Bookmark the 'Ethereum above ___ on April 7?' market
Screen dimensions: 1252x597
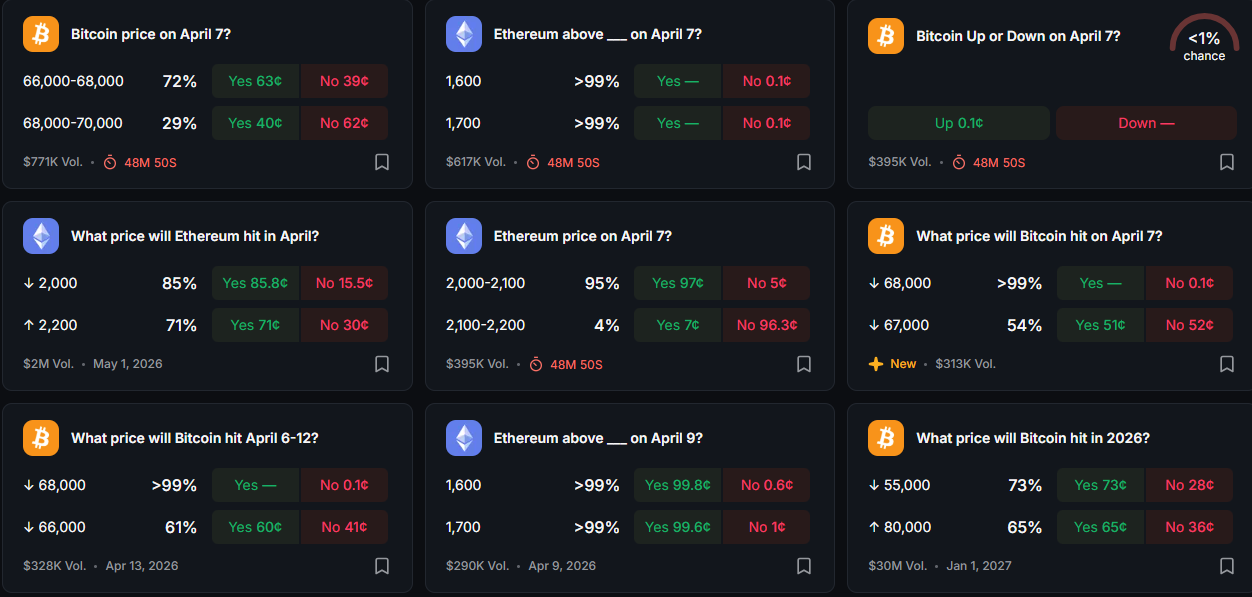[x=803, y=162]
